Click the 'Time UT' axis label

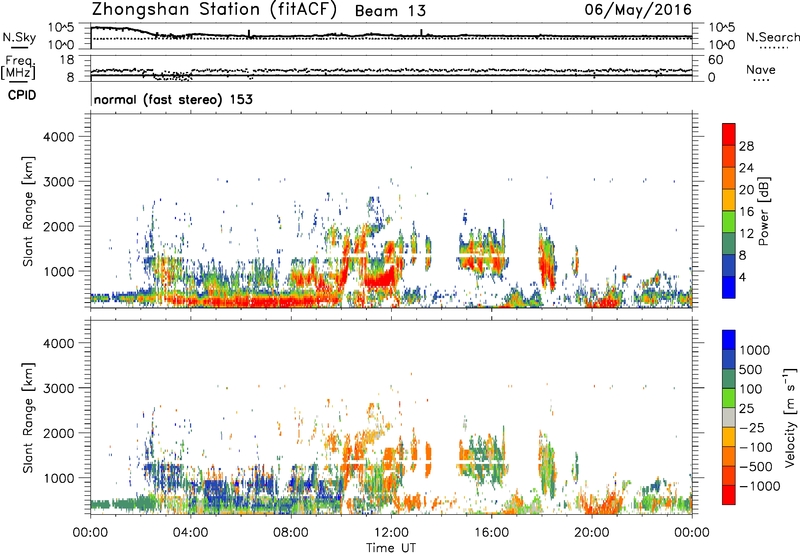pos(391,548)
